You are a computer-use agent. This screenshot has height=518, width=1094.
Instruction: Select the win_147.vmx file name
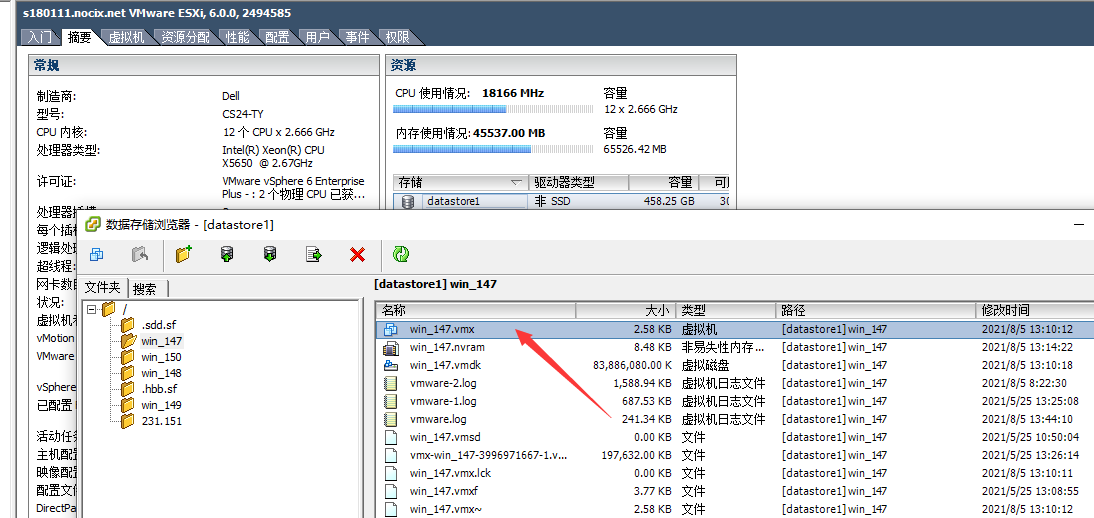pos(444,329)
